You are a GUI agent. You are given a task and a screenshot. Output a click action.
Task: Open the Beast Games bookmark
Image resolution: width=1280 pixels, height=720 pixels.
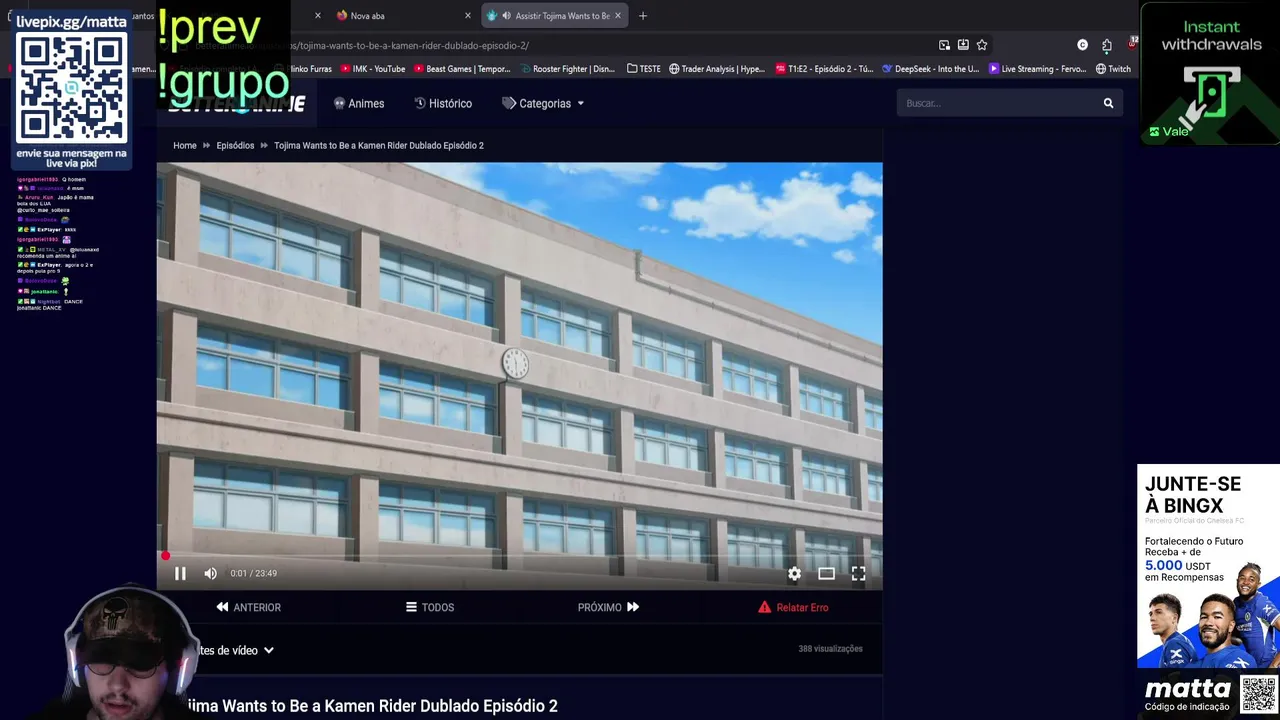pos(462,69)
